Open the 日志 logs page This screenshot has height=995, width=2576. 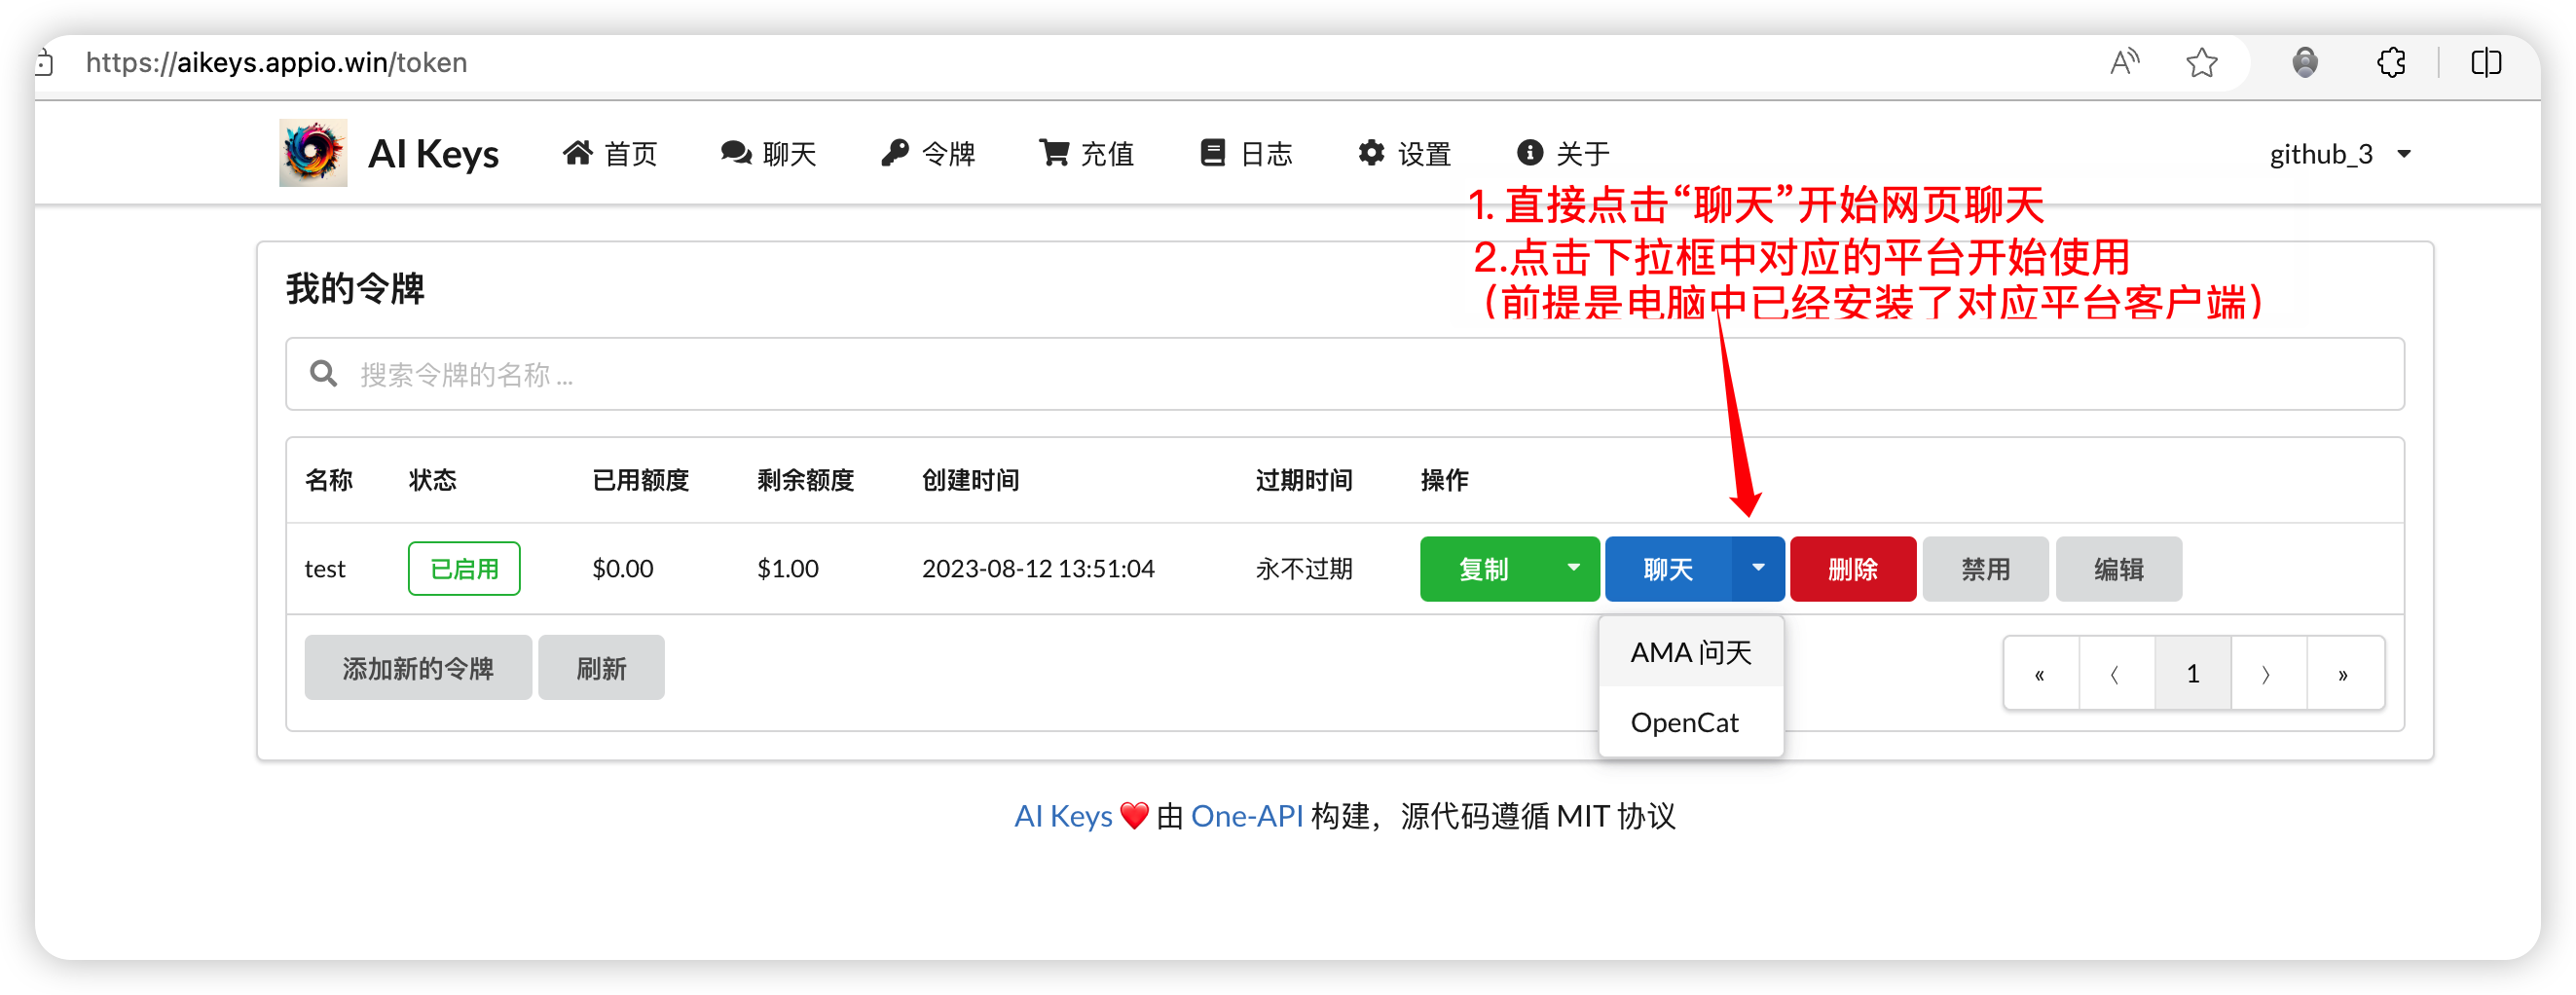1246,154
